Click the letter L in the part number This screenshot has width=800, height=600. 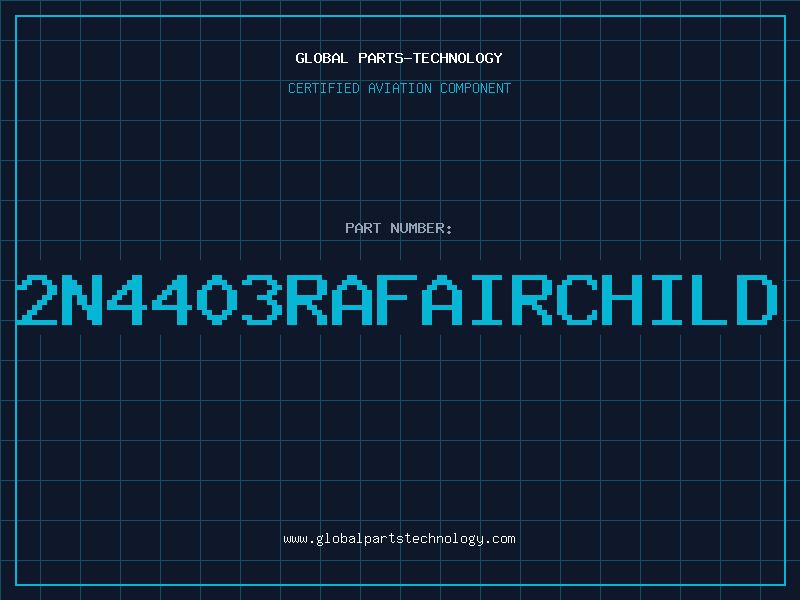coord(711,300)
